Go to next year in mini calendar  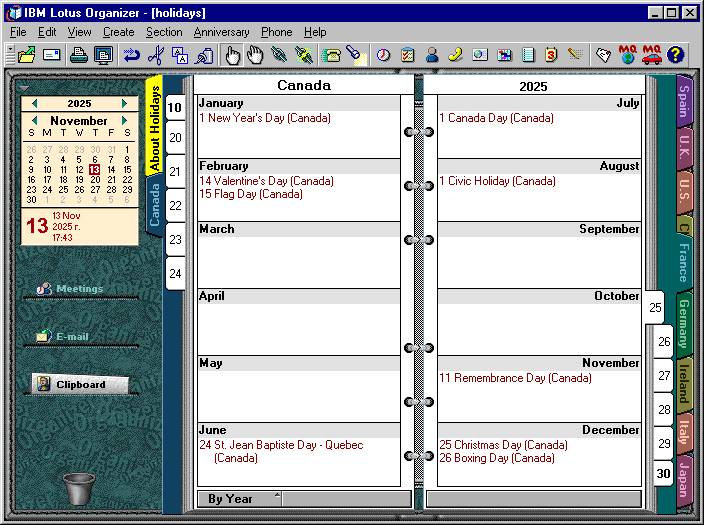[125, 103]
